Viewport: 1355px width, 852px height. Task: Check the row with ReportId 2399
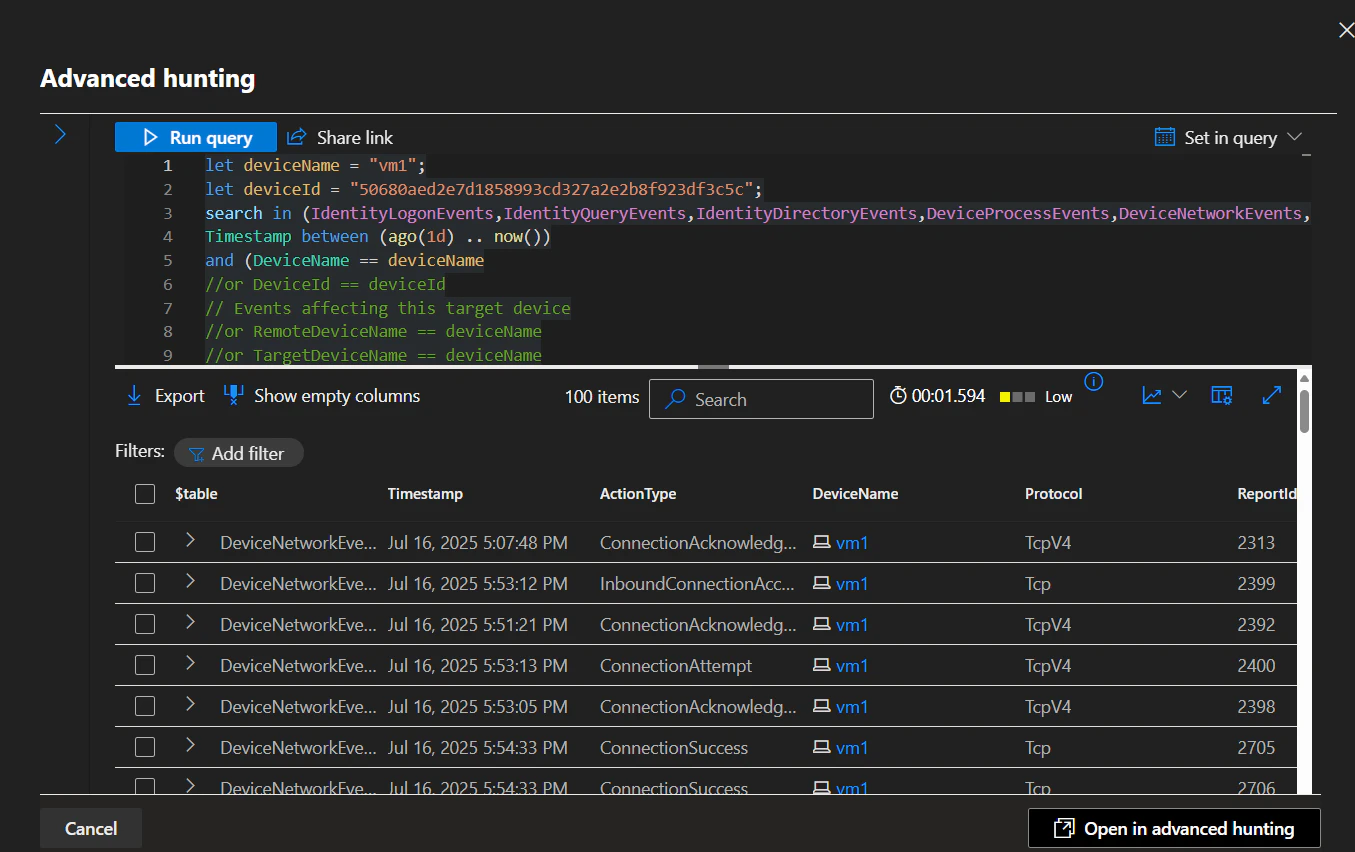pyautogui.click(x=145, y=583)
